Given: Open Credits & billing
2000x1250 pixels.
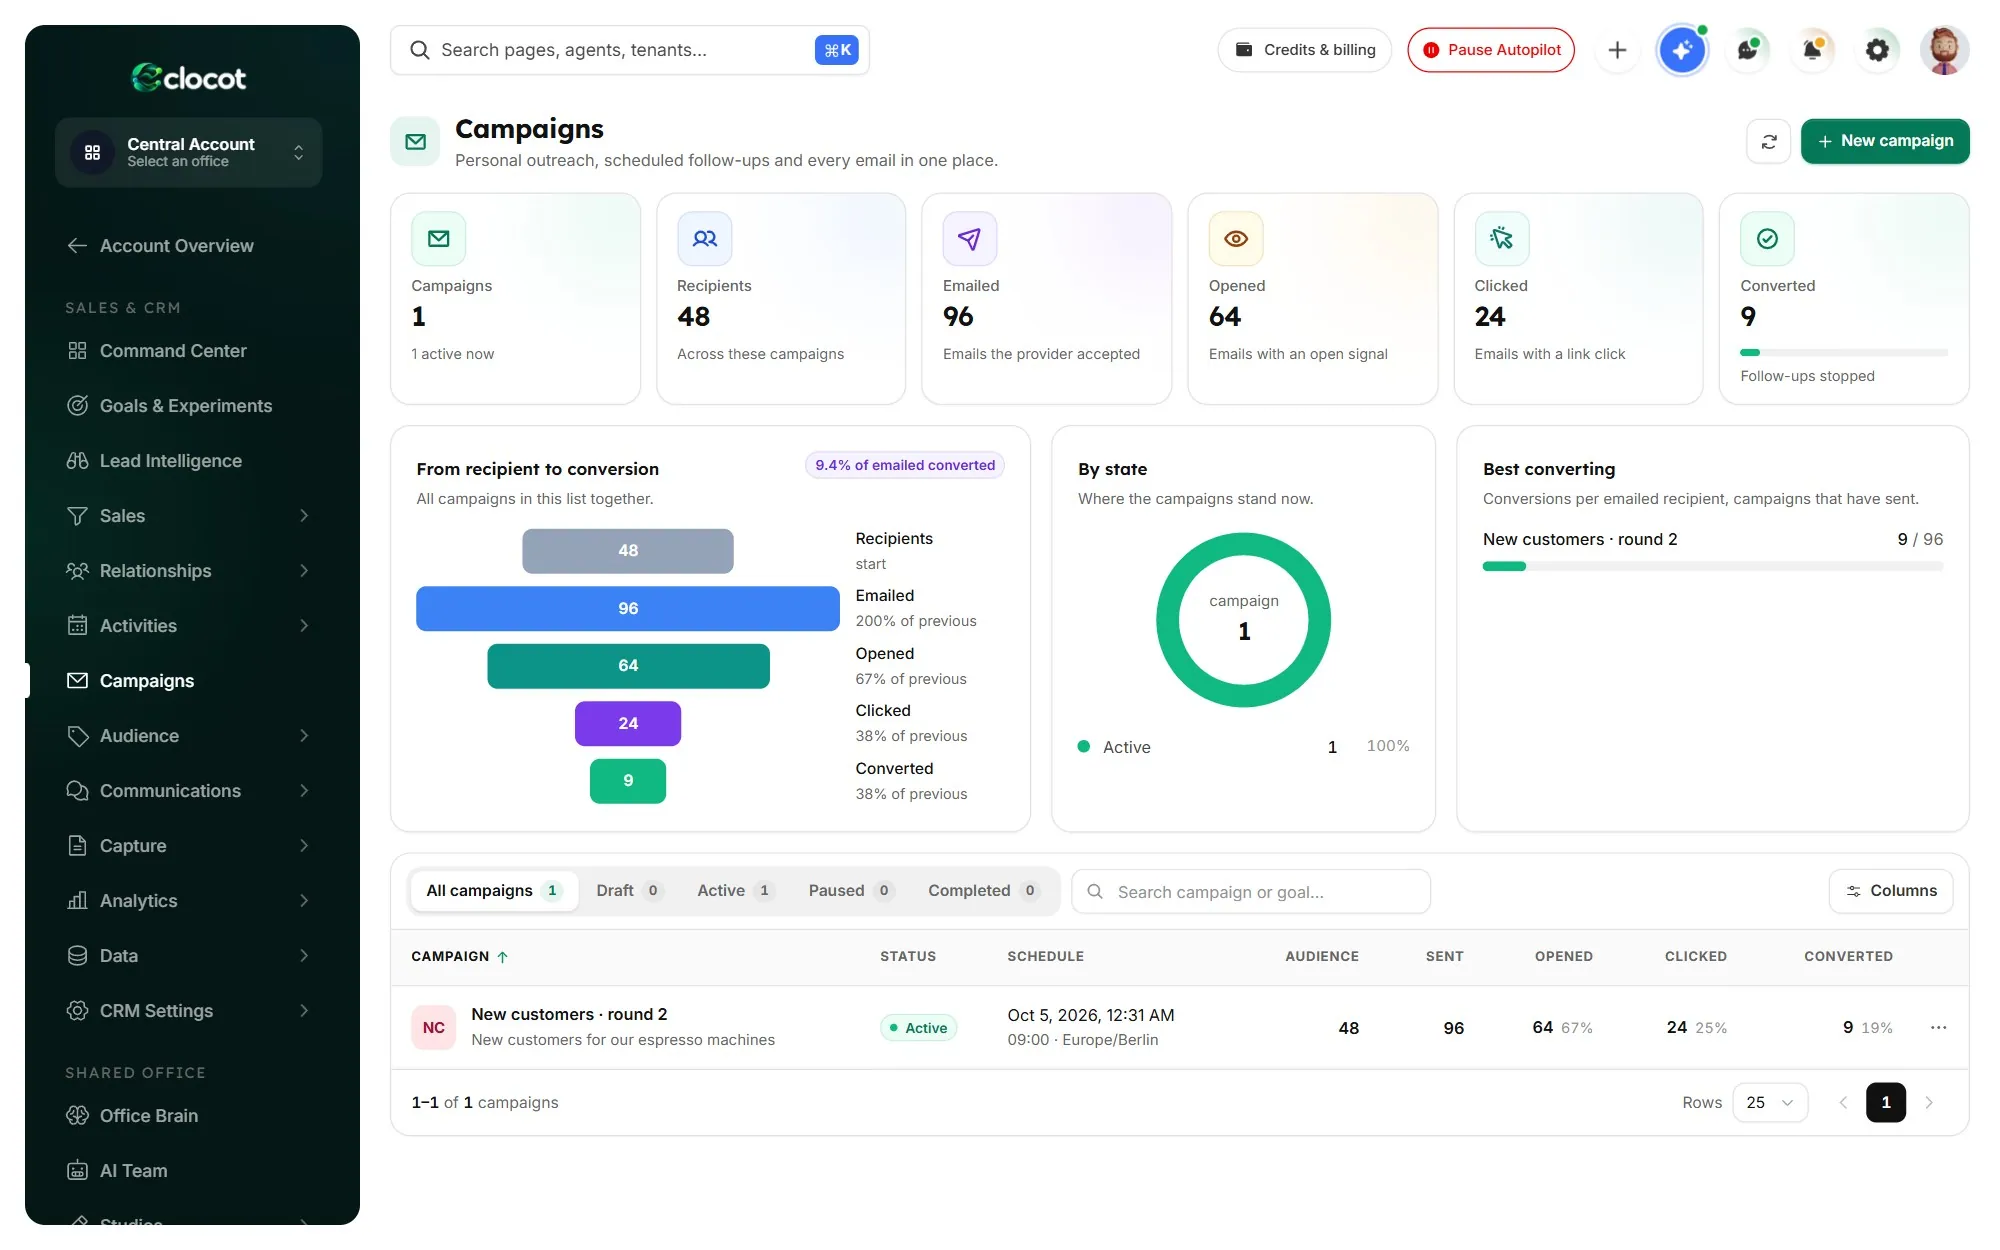Looking at the screenshot, I should tap(1304, 50).
